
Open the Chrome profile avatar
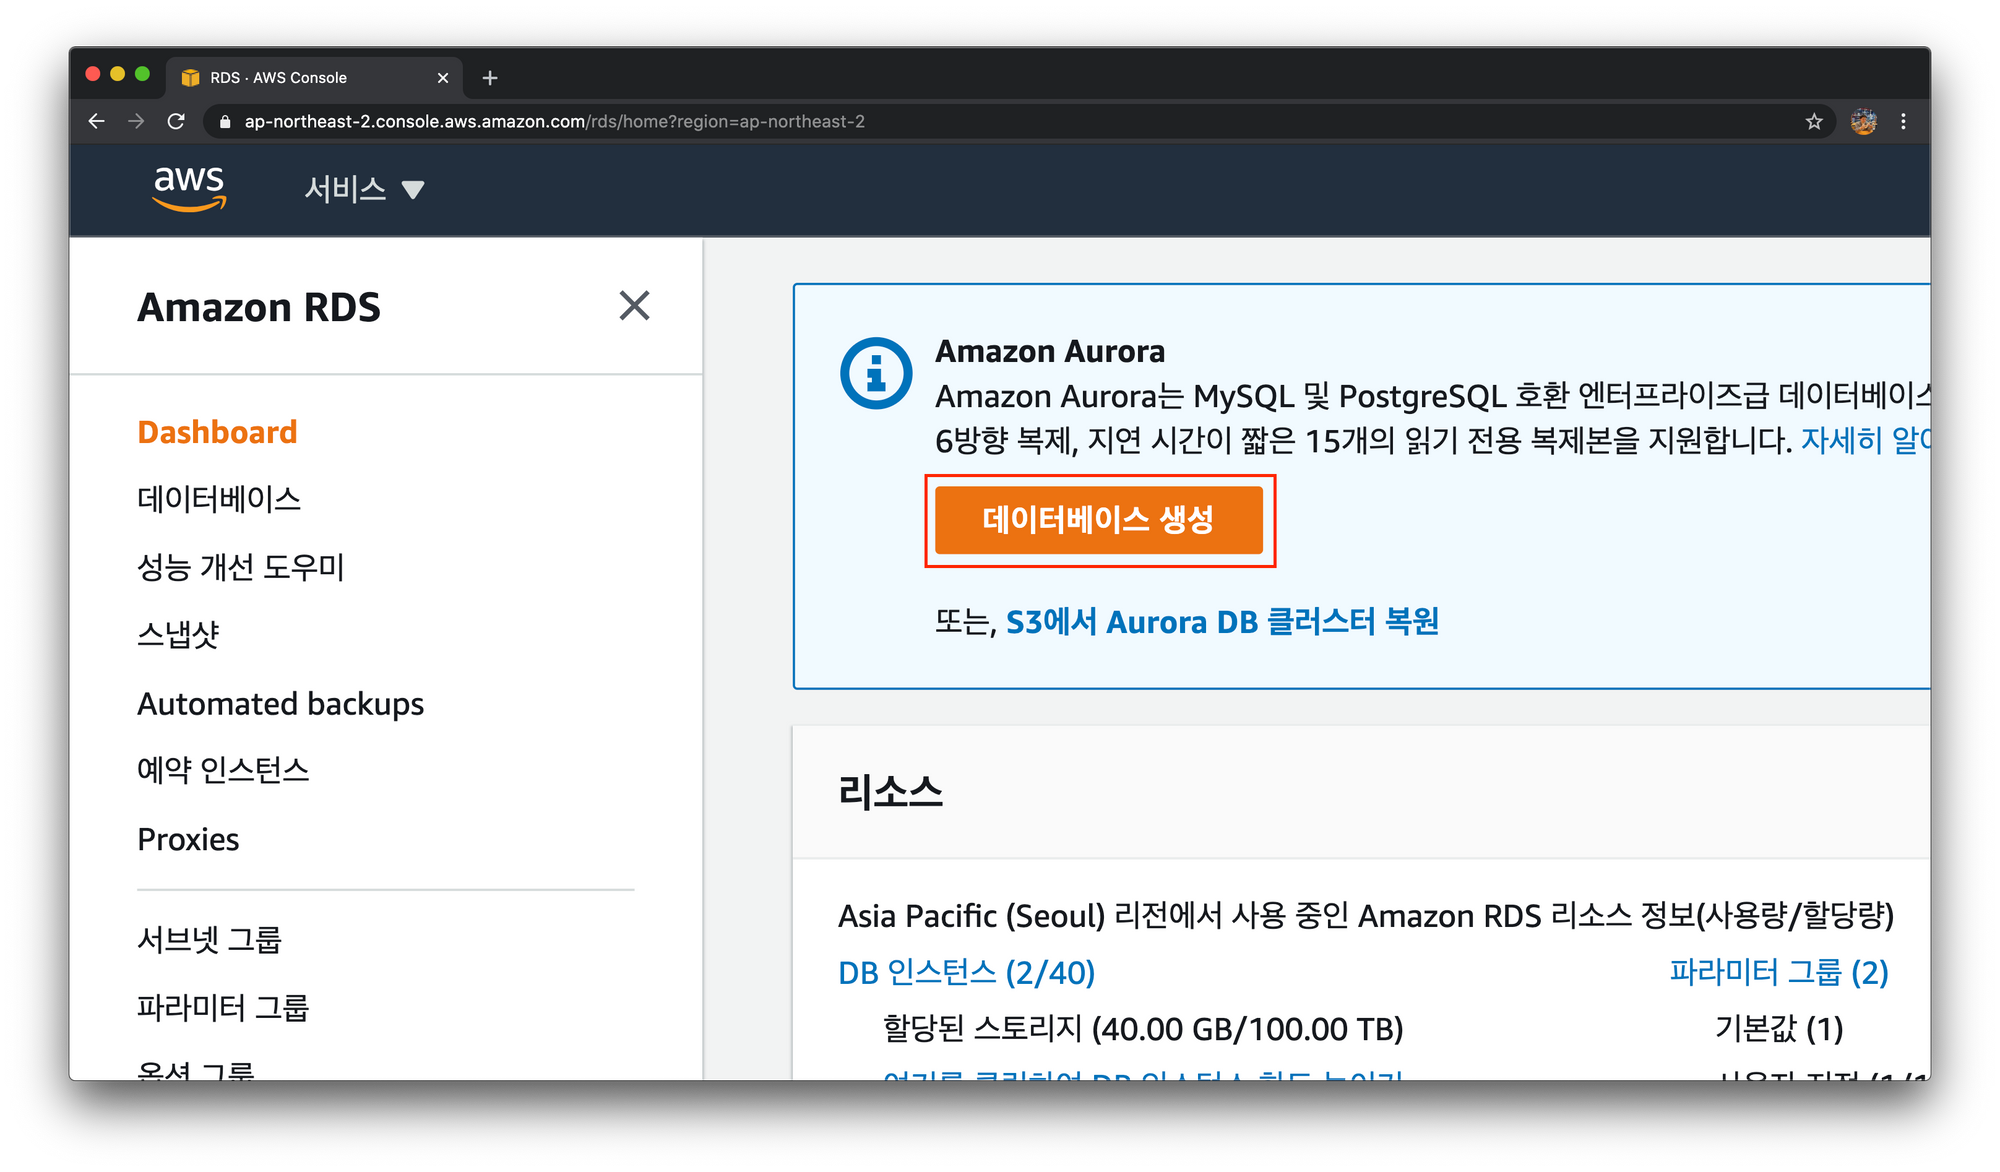(1863, 121)
